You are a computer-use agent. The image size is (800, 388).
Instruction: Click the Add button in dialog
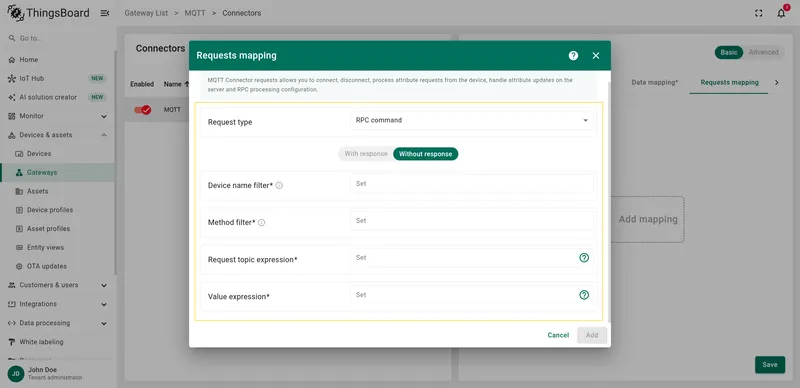tap(592, 335)
